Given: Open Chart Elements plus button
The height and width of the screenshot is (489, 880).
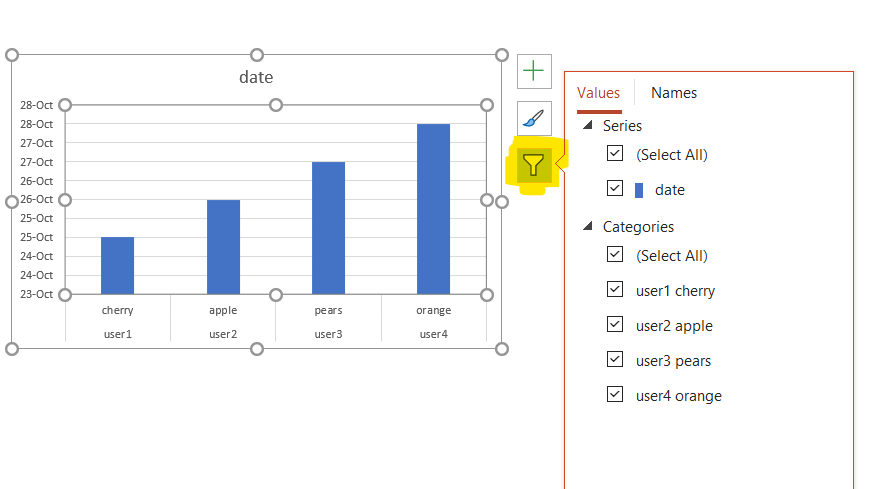Looking at the screenshot, I should (534, 71).
